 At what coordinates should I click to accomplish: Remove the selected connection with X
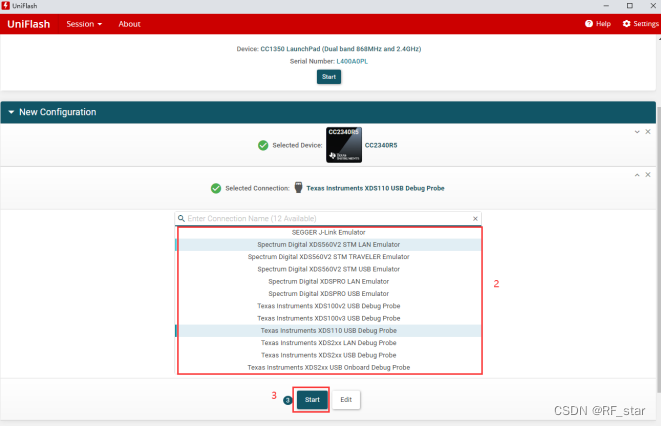pos(648,175)
